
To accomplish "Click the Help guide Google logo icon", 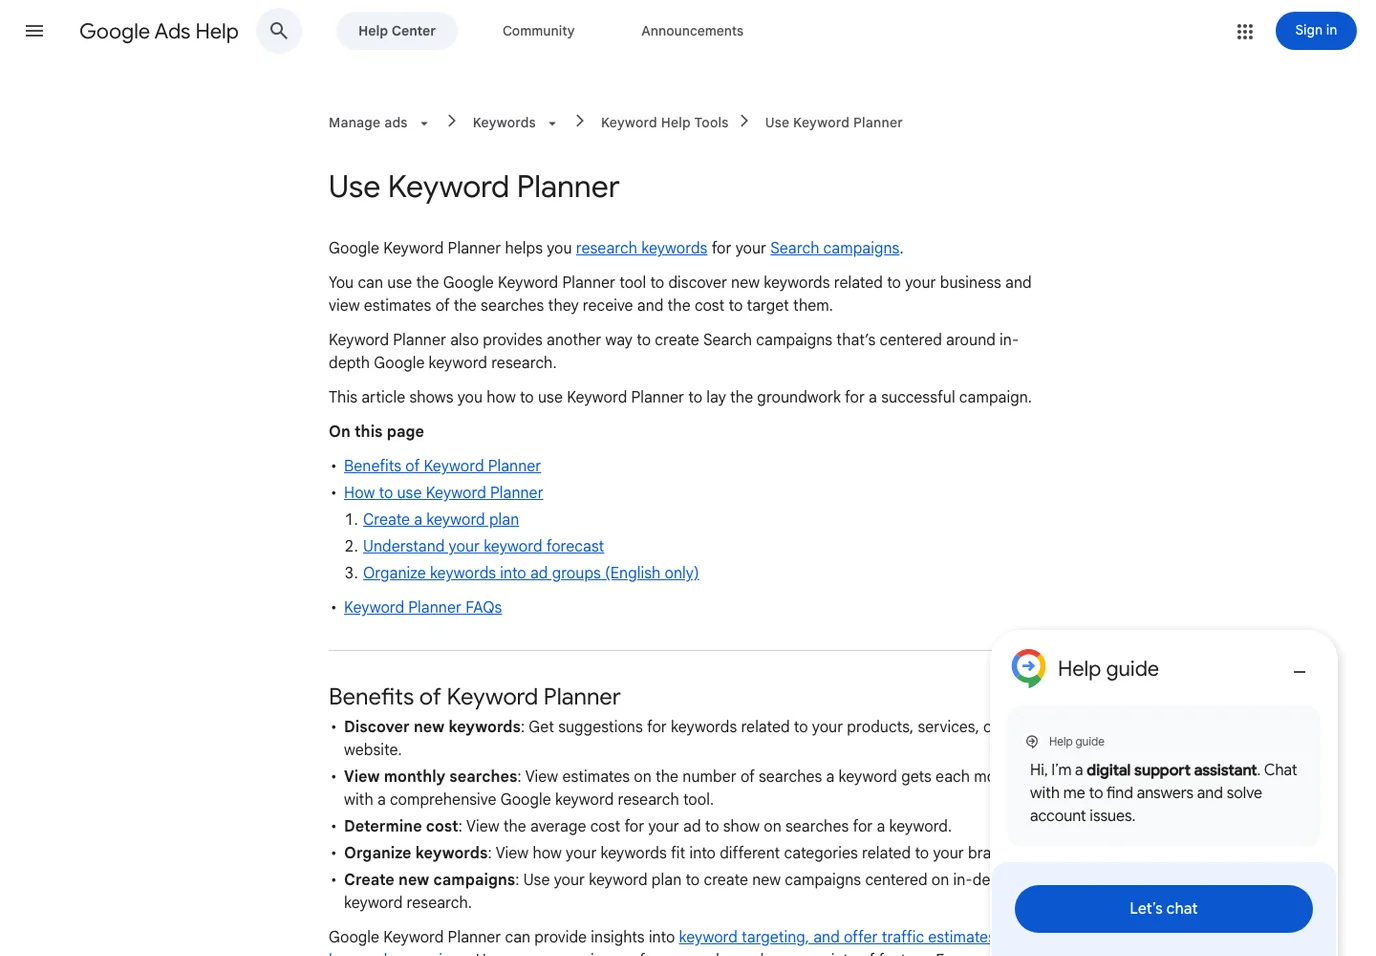I will tap(1028, 668).
